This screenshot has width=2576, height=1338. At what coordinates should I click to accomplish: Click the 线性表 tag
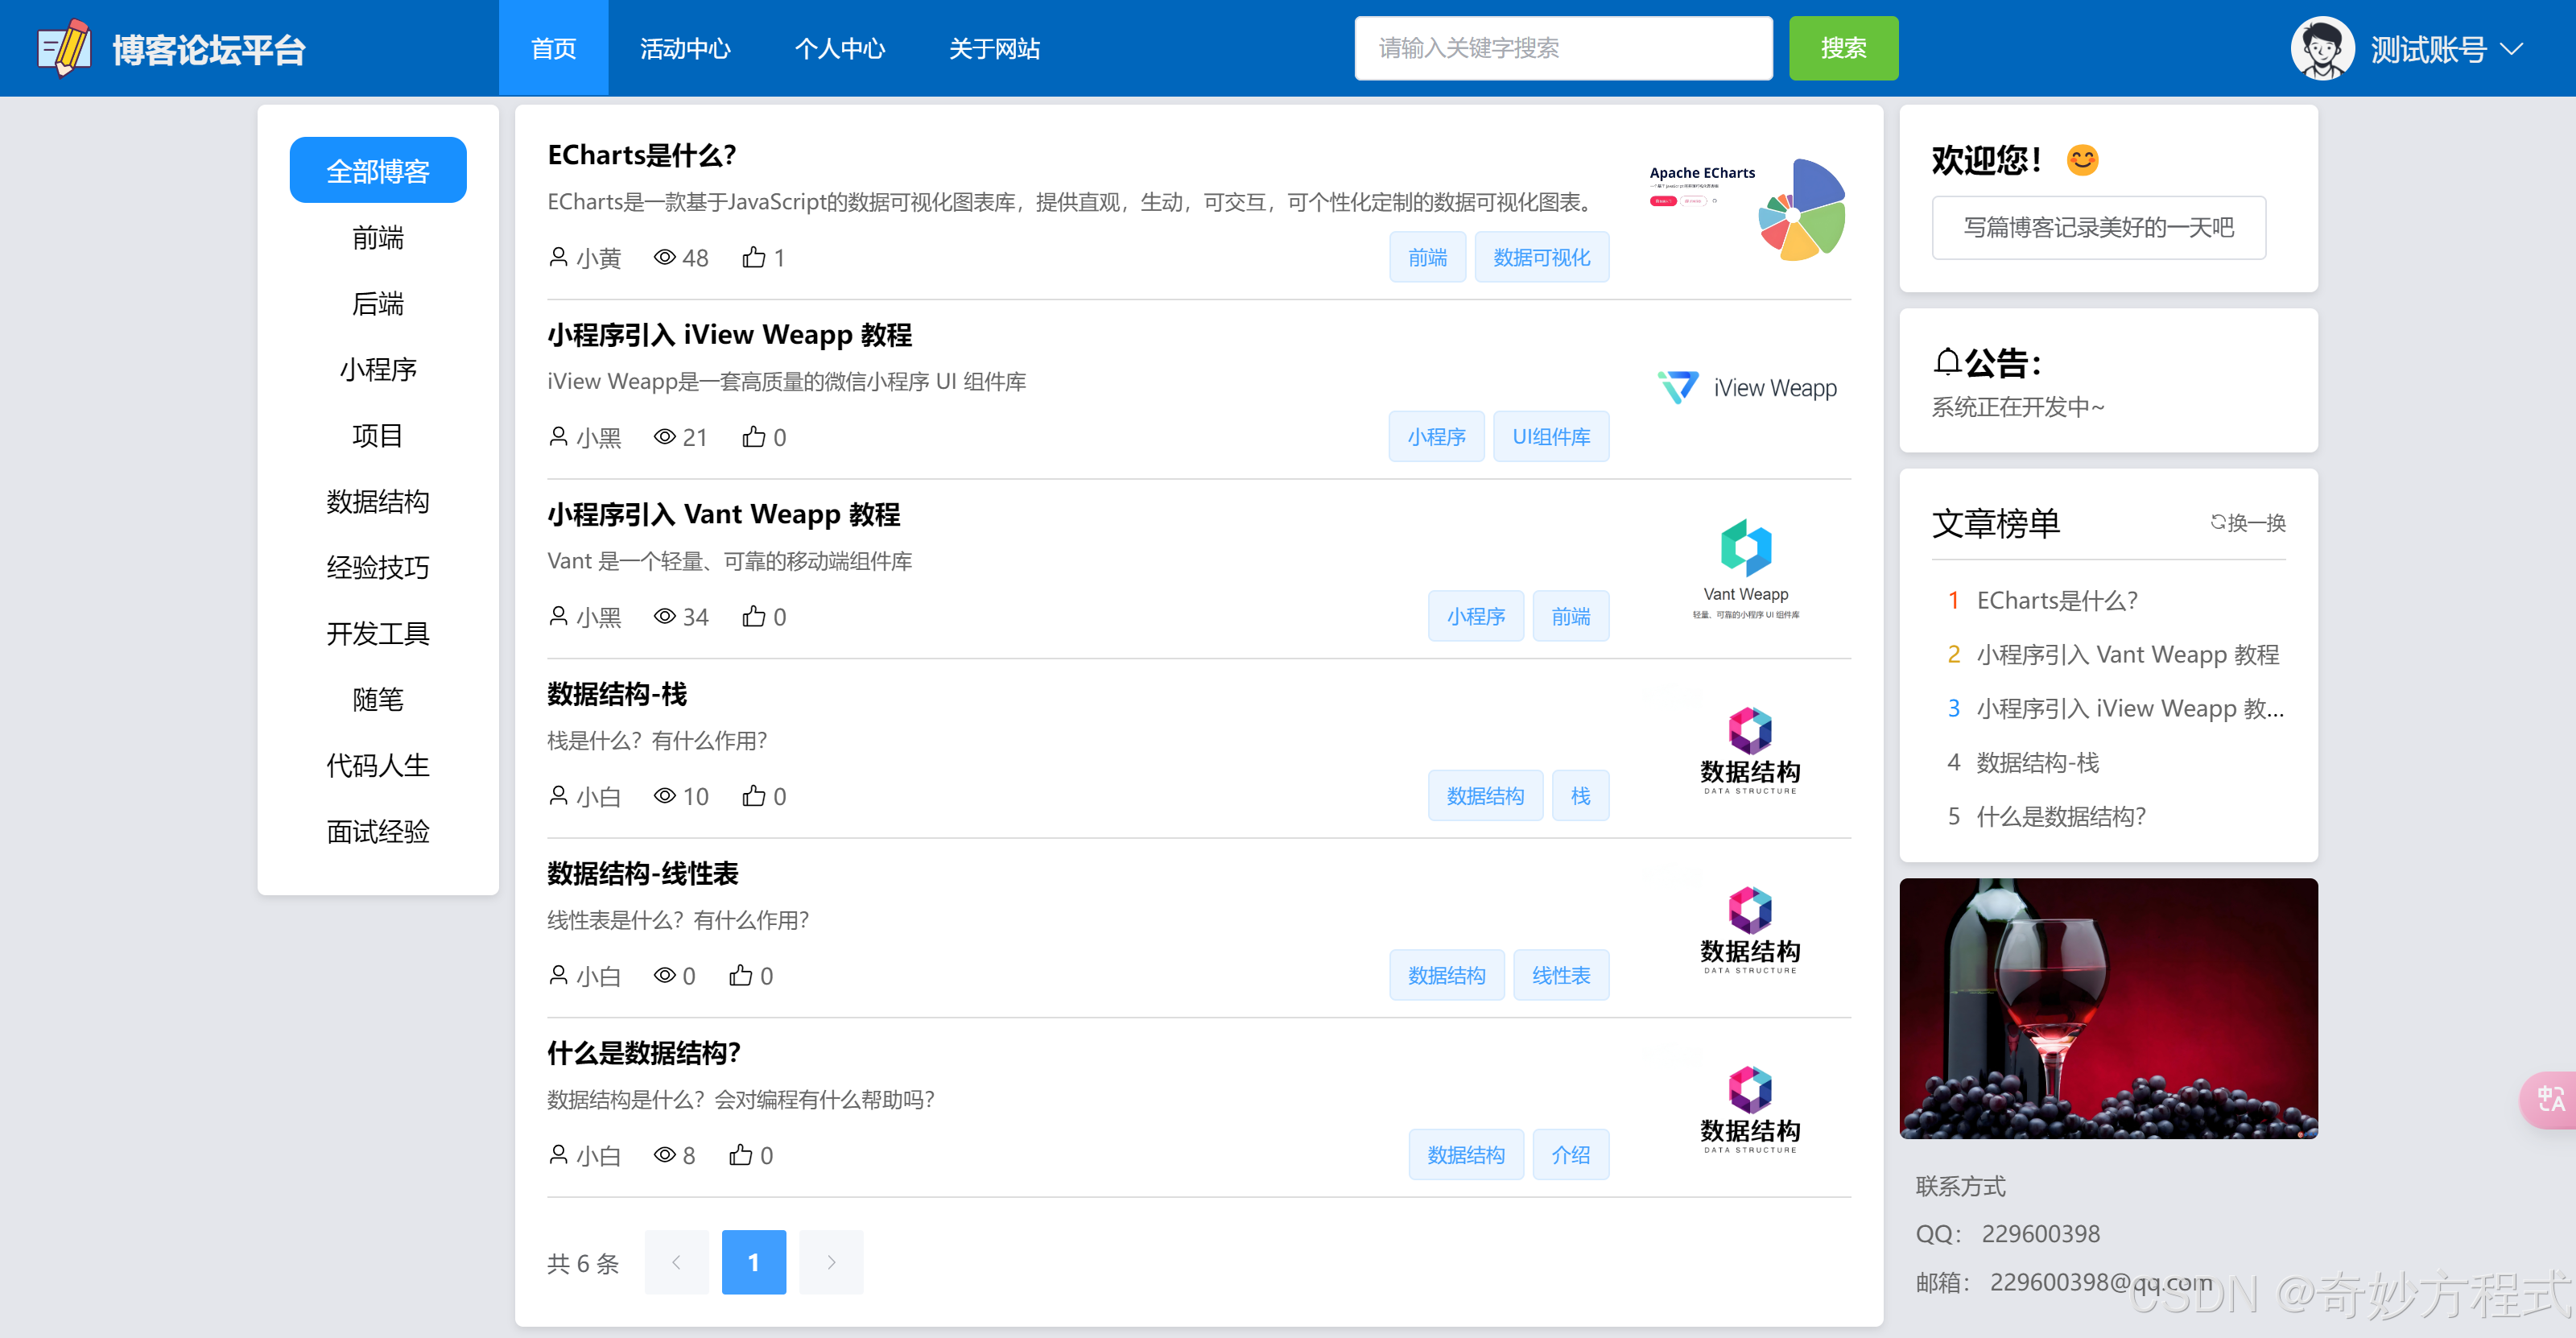coord(1561,975)
